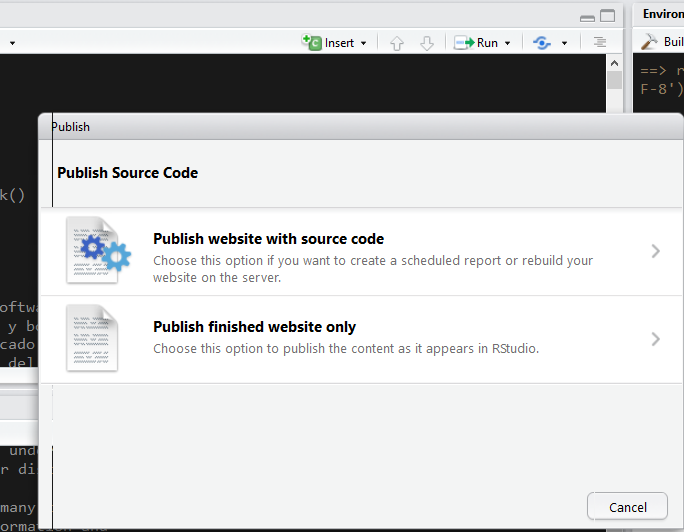Image resolution: width=684 pixels, height=532 pixels.
Task: Maximize the source editor pane
Action: coord(607,15)
